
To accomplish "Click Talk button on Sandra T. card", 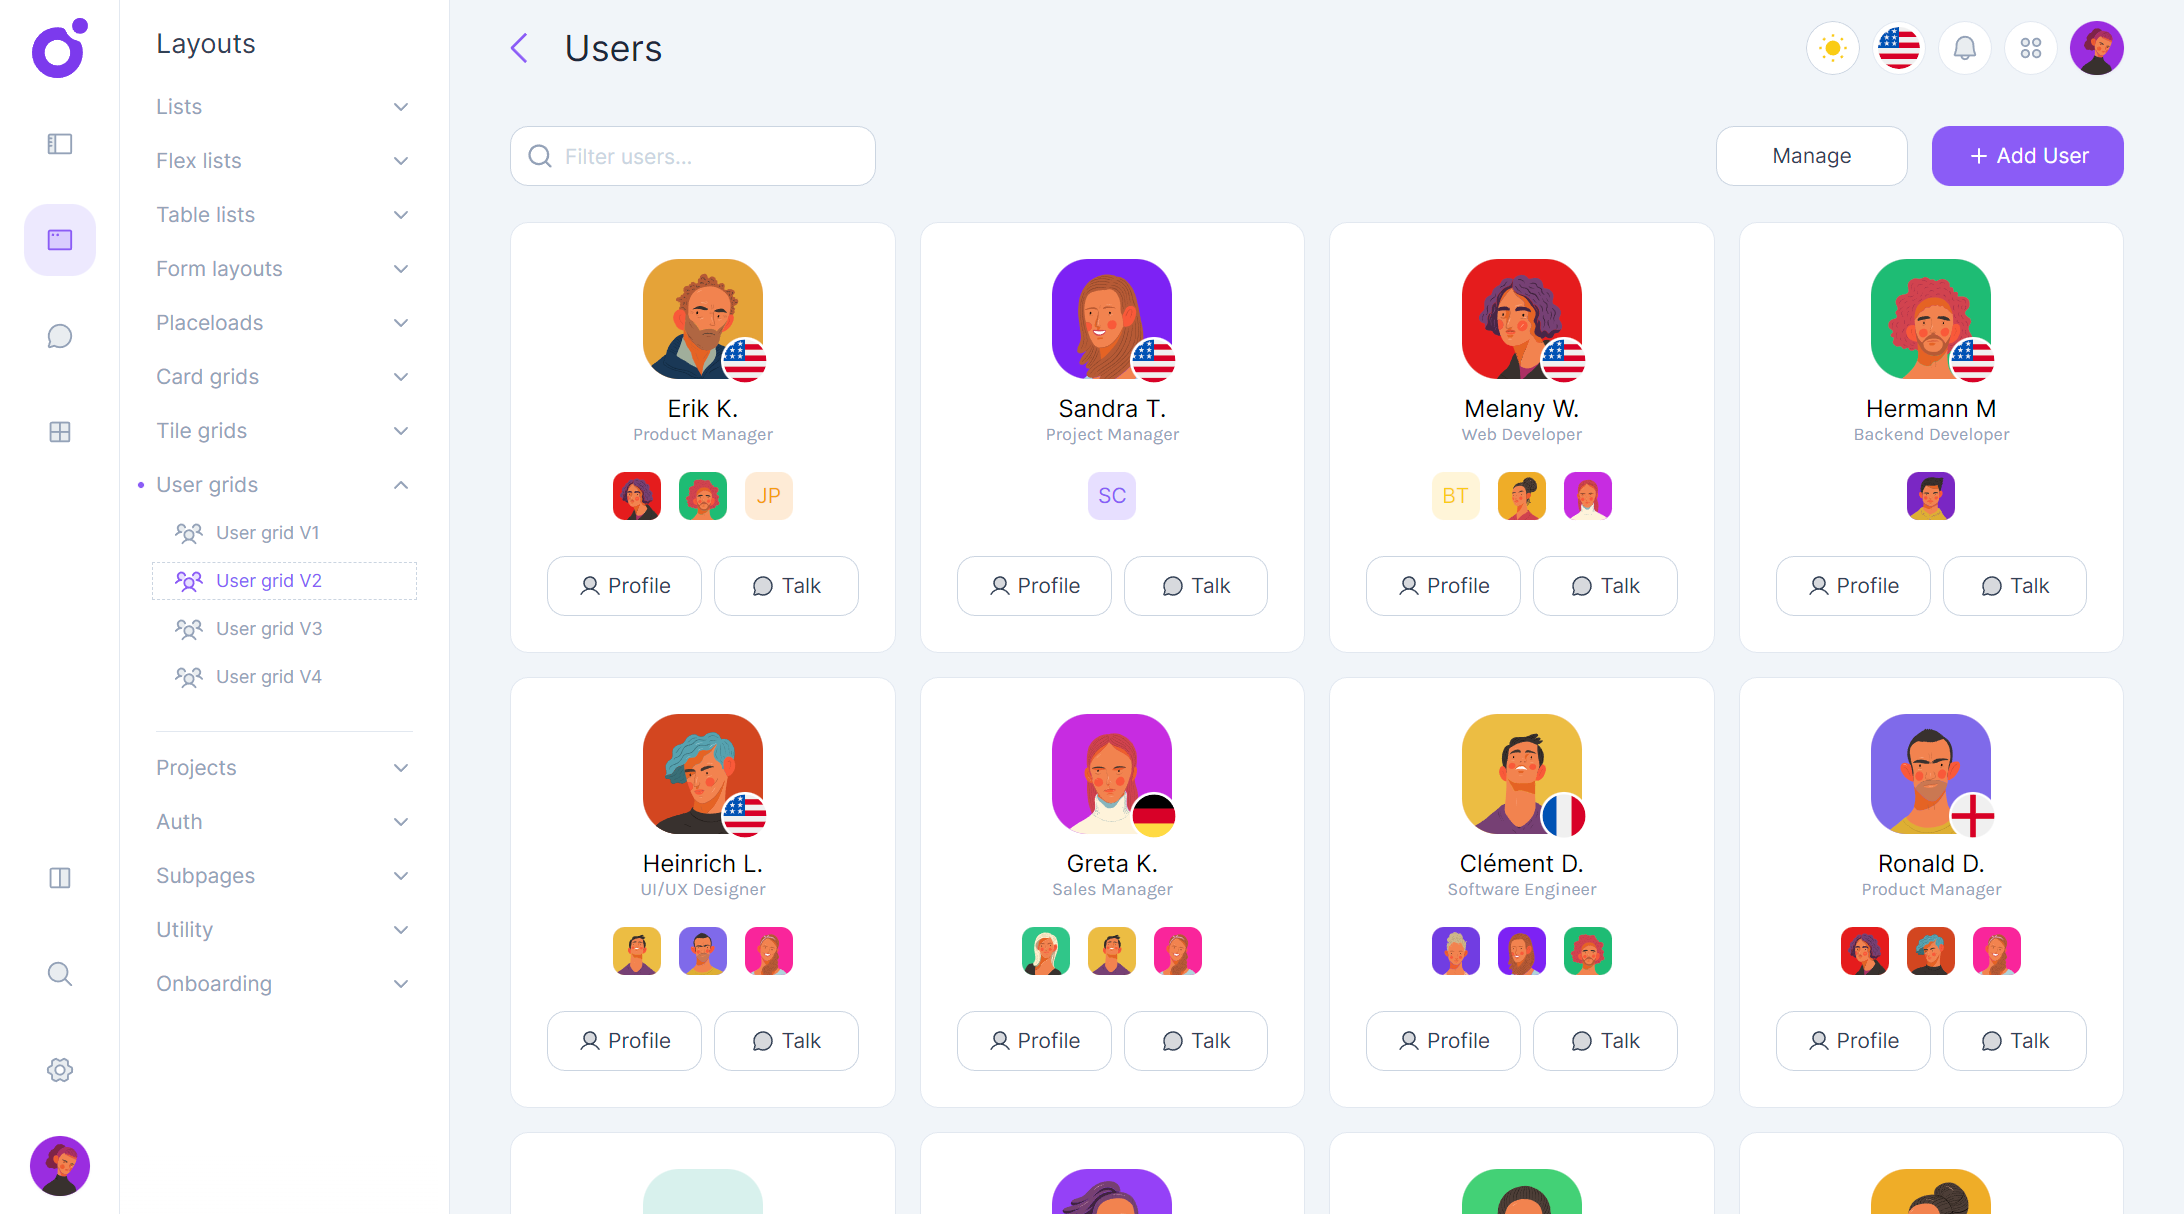I will tap(1195, 586).
